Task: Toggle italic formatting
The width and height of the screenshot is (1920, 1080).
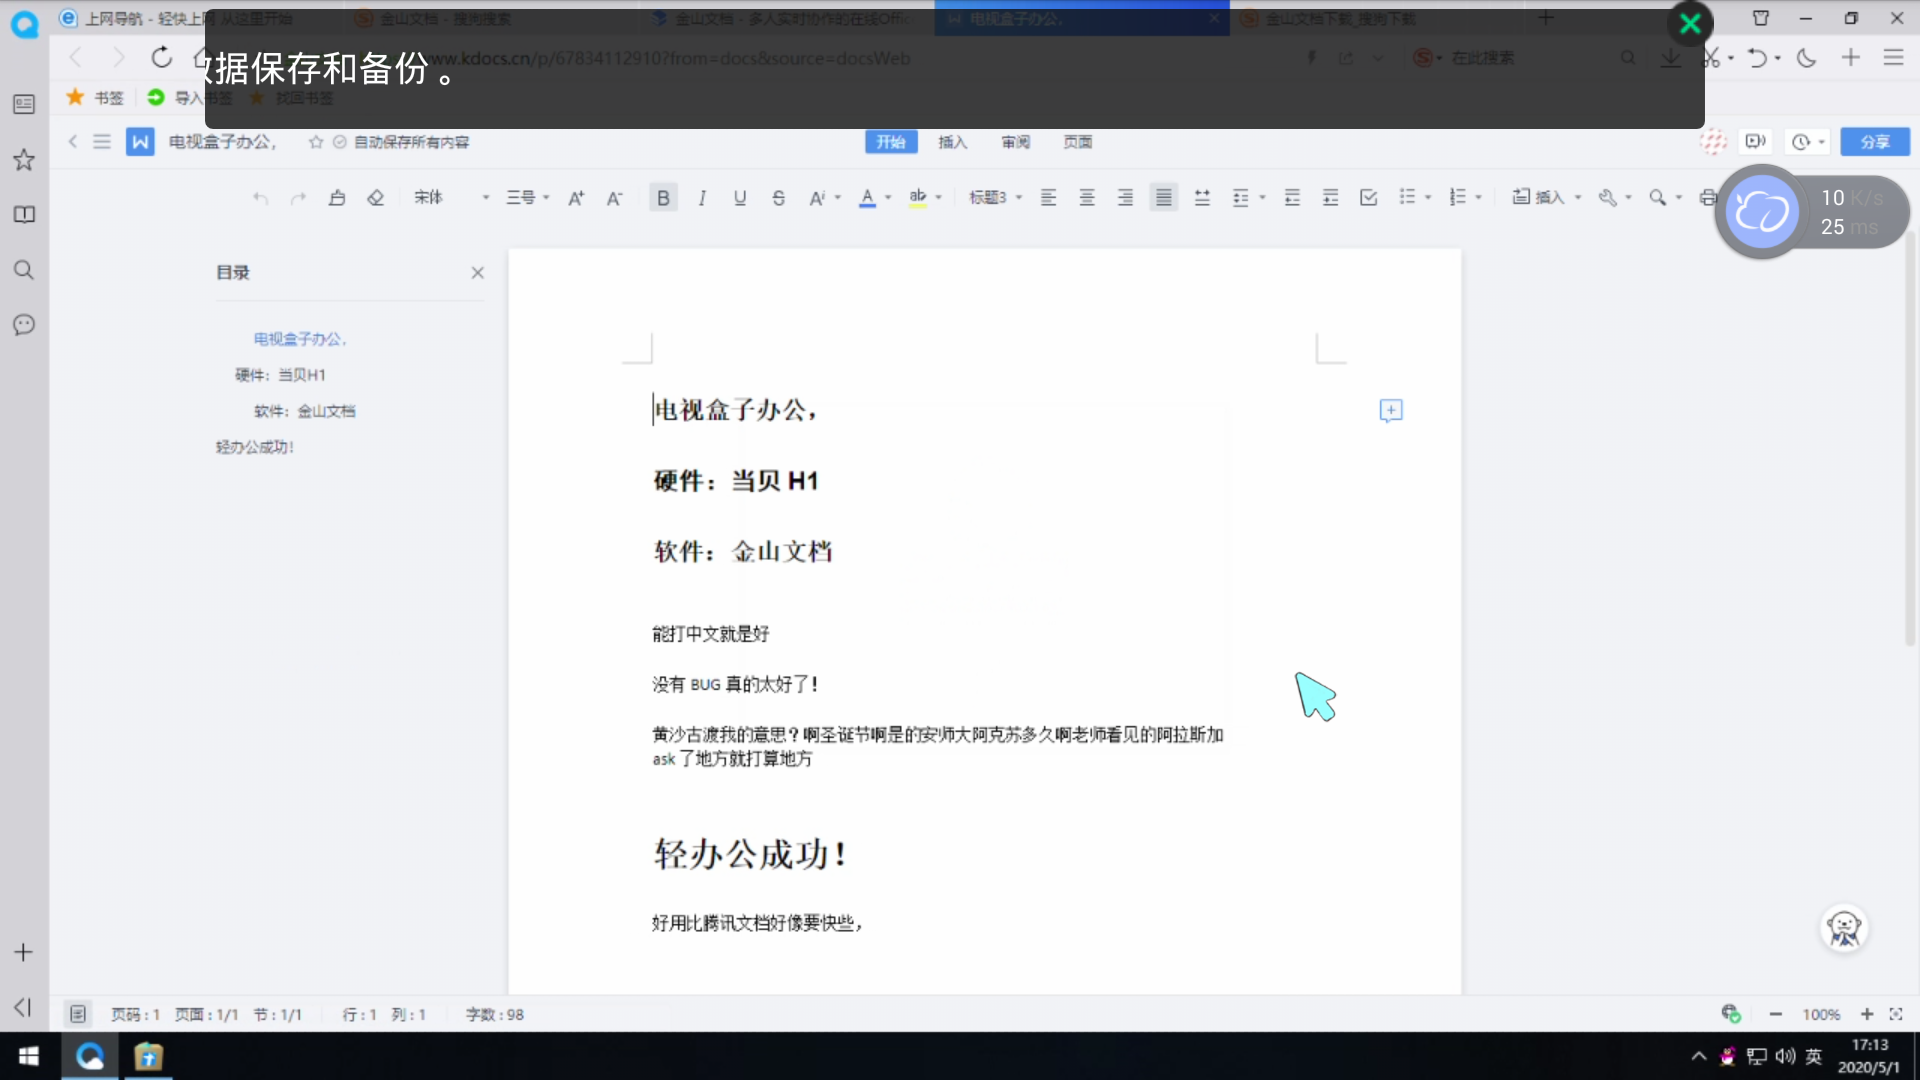Action: pos(702,198)
